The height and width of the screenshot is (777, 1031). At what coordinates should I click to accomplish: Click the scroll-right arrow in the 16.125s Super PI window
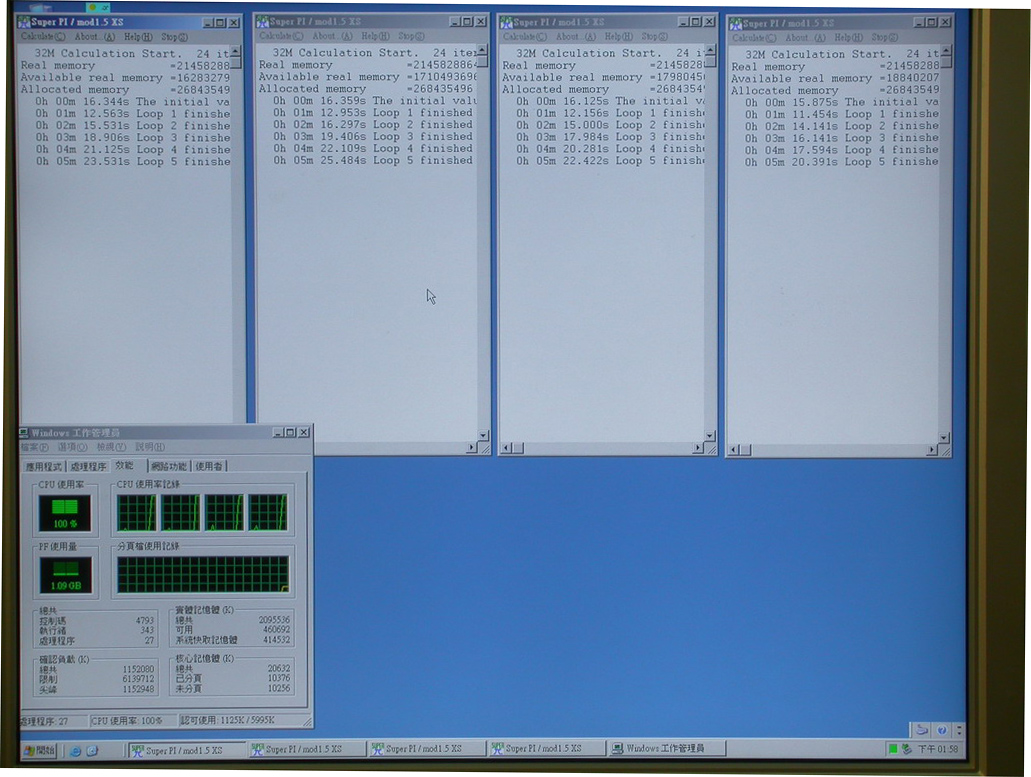coord(698,448)
